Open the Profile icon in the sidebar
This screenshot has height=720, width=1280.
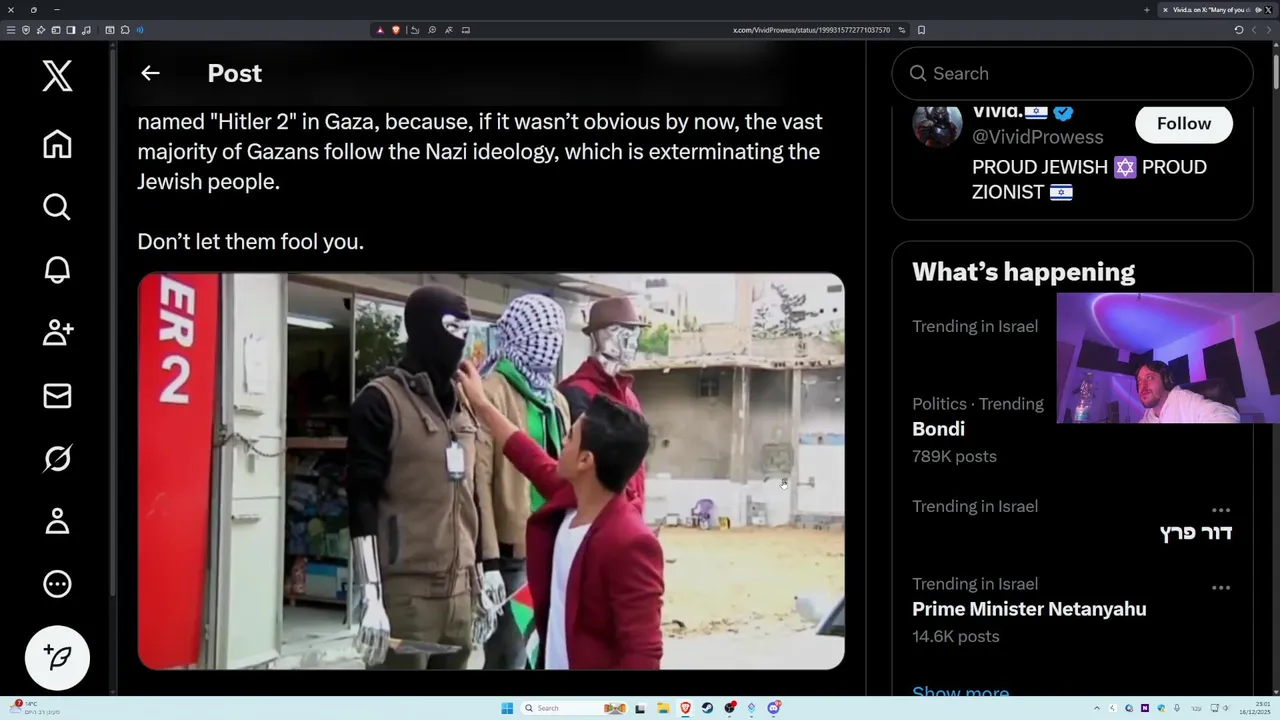[x=57, y=521]
